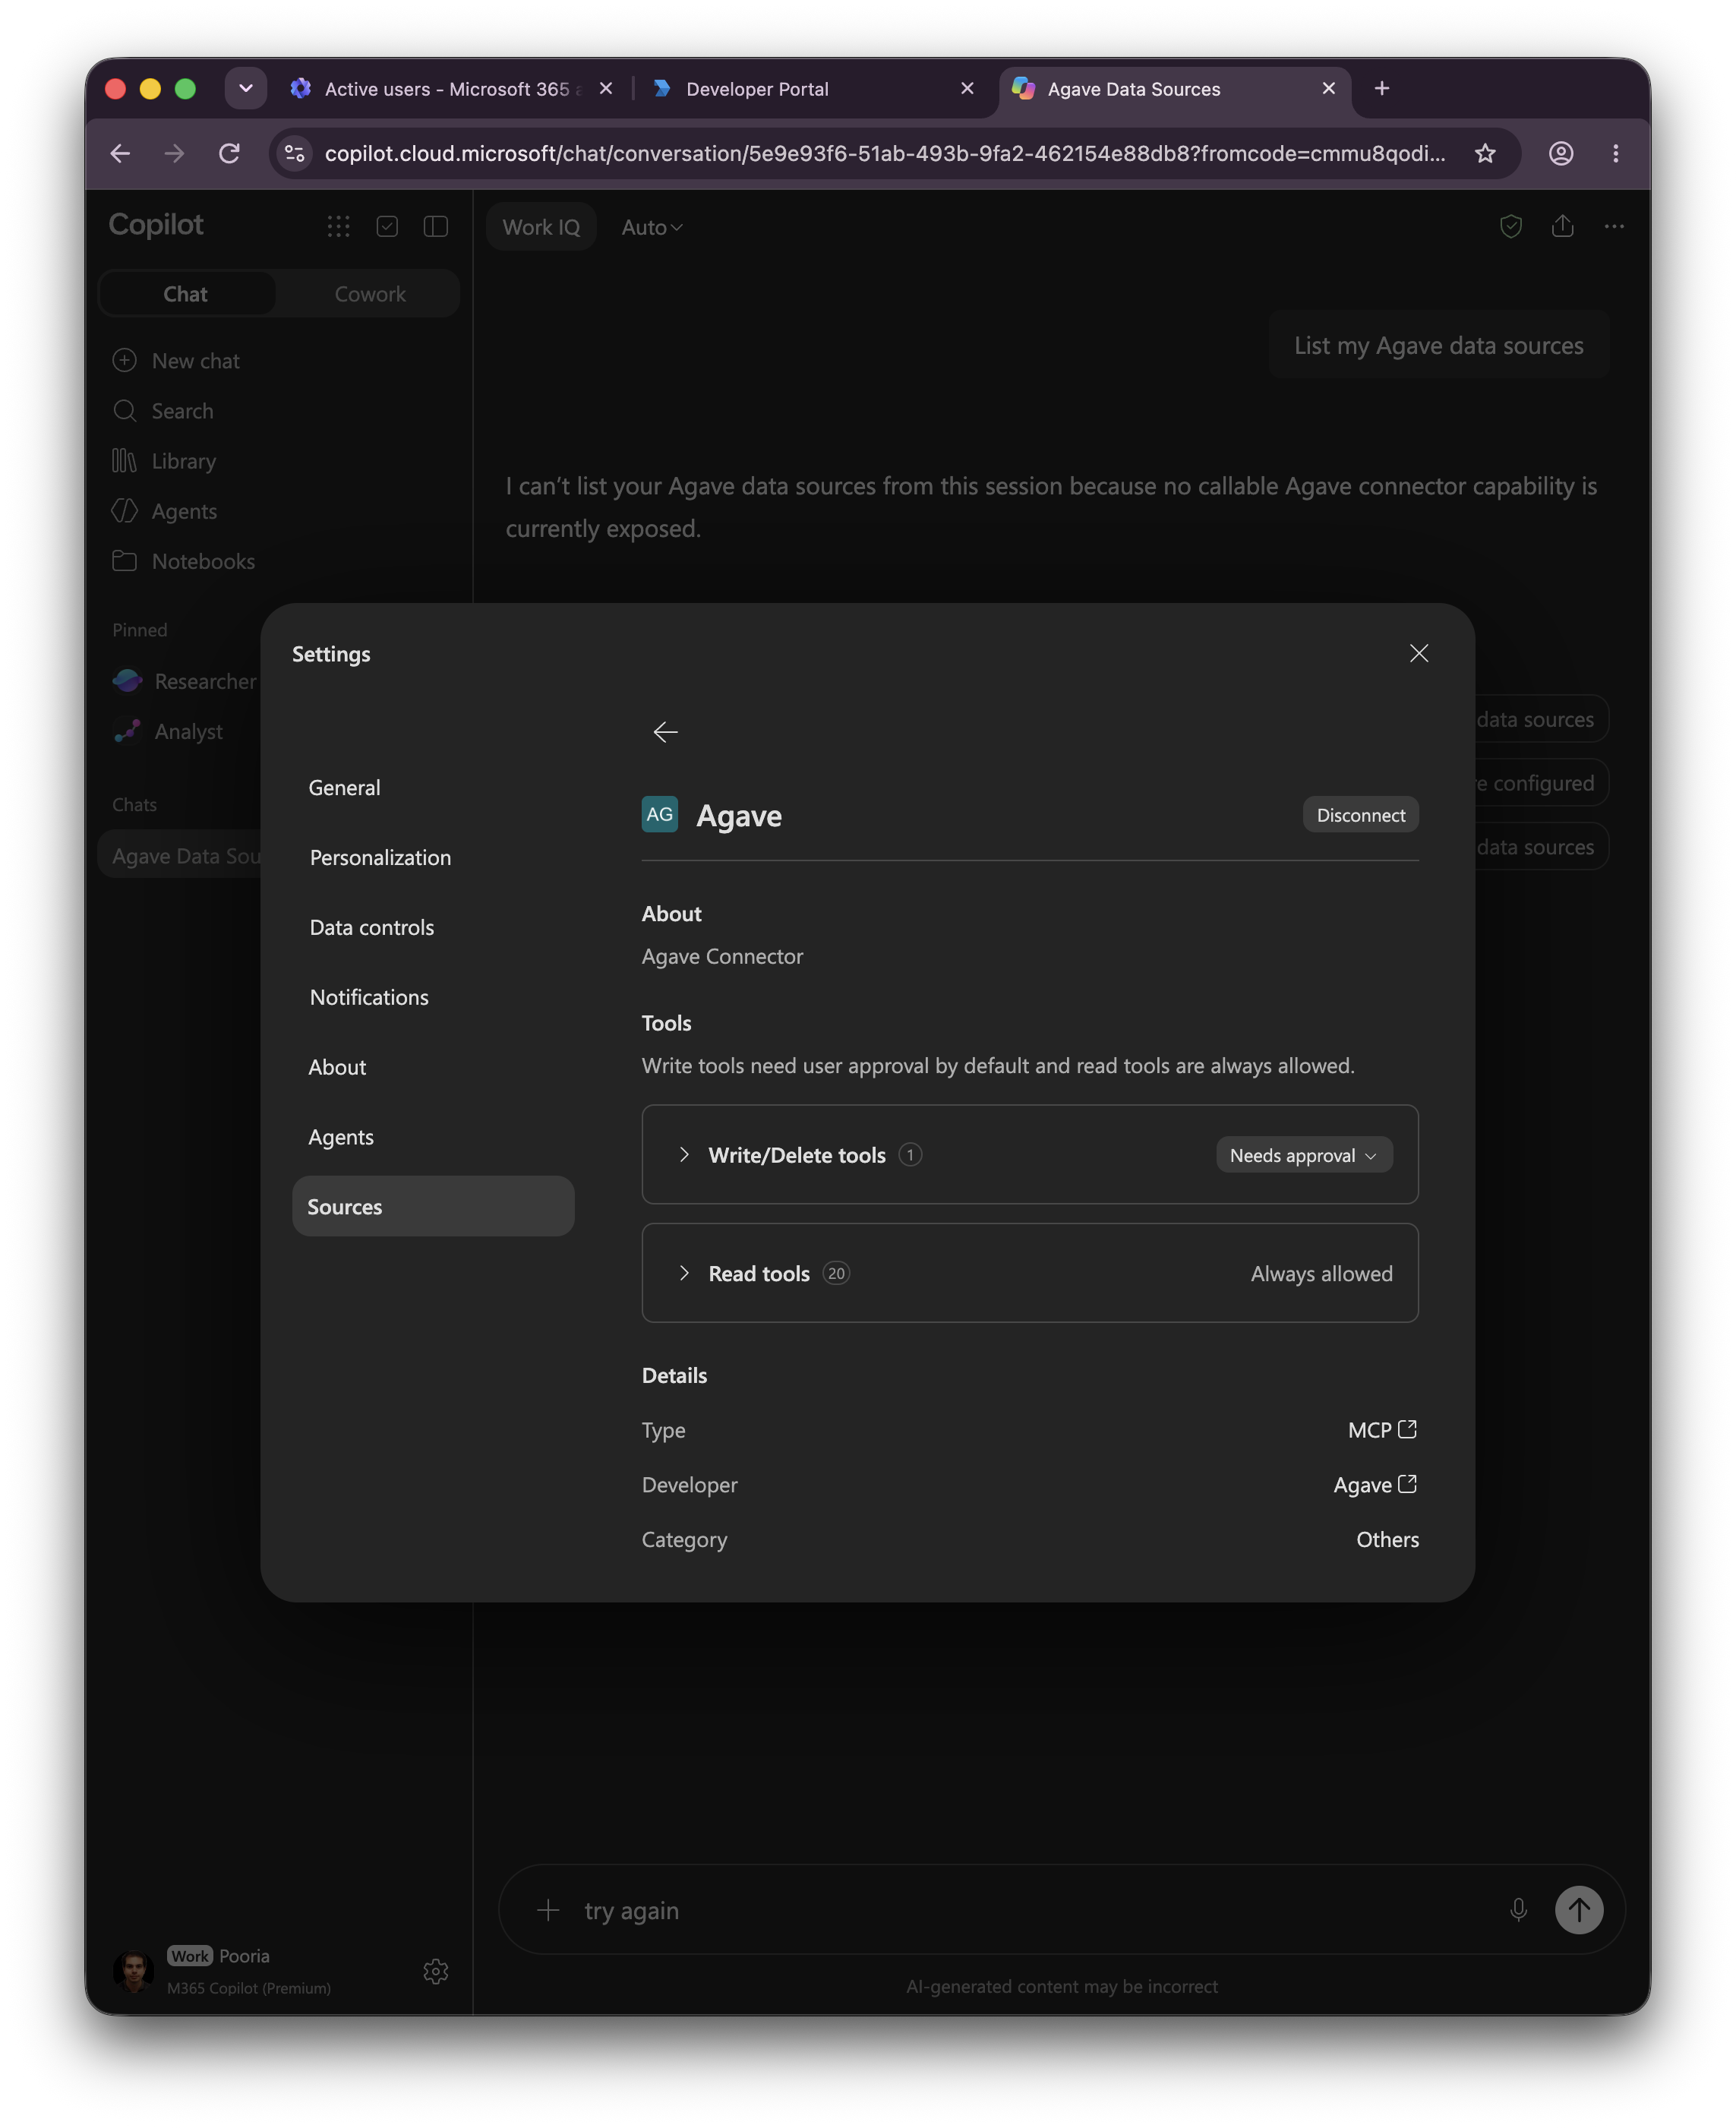Click the share conversation icon
The image size is (1736, 2128).
click(x=1562, y=227)
